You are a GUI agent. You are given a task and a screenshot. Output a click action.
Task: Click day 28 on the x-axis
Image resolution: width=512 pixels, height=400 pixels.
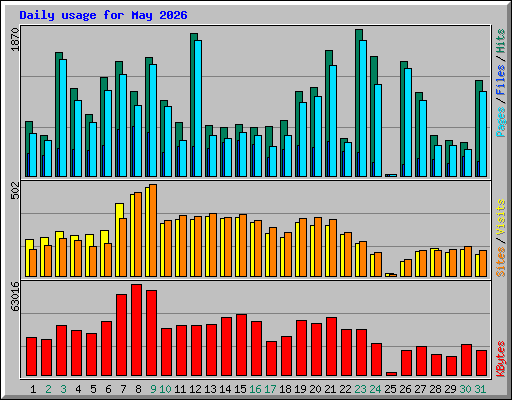point(435,389)
